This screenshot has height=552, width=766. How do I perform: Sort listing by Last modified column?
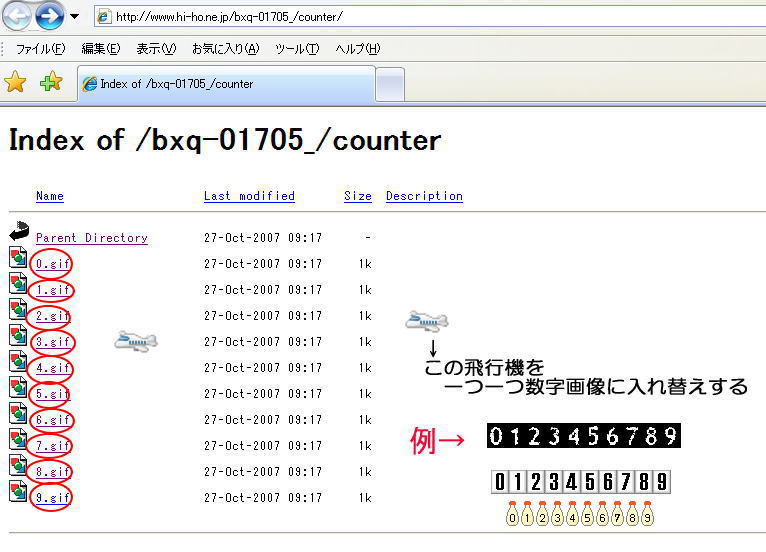coord(249,196)
